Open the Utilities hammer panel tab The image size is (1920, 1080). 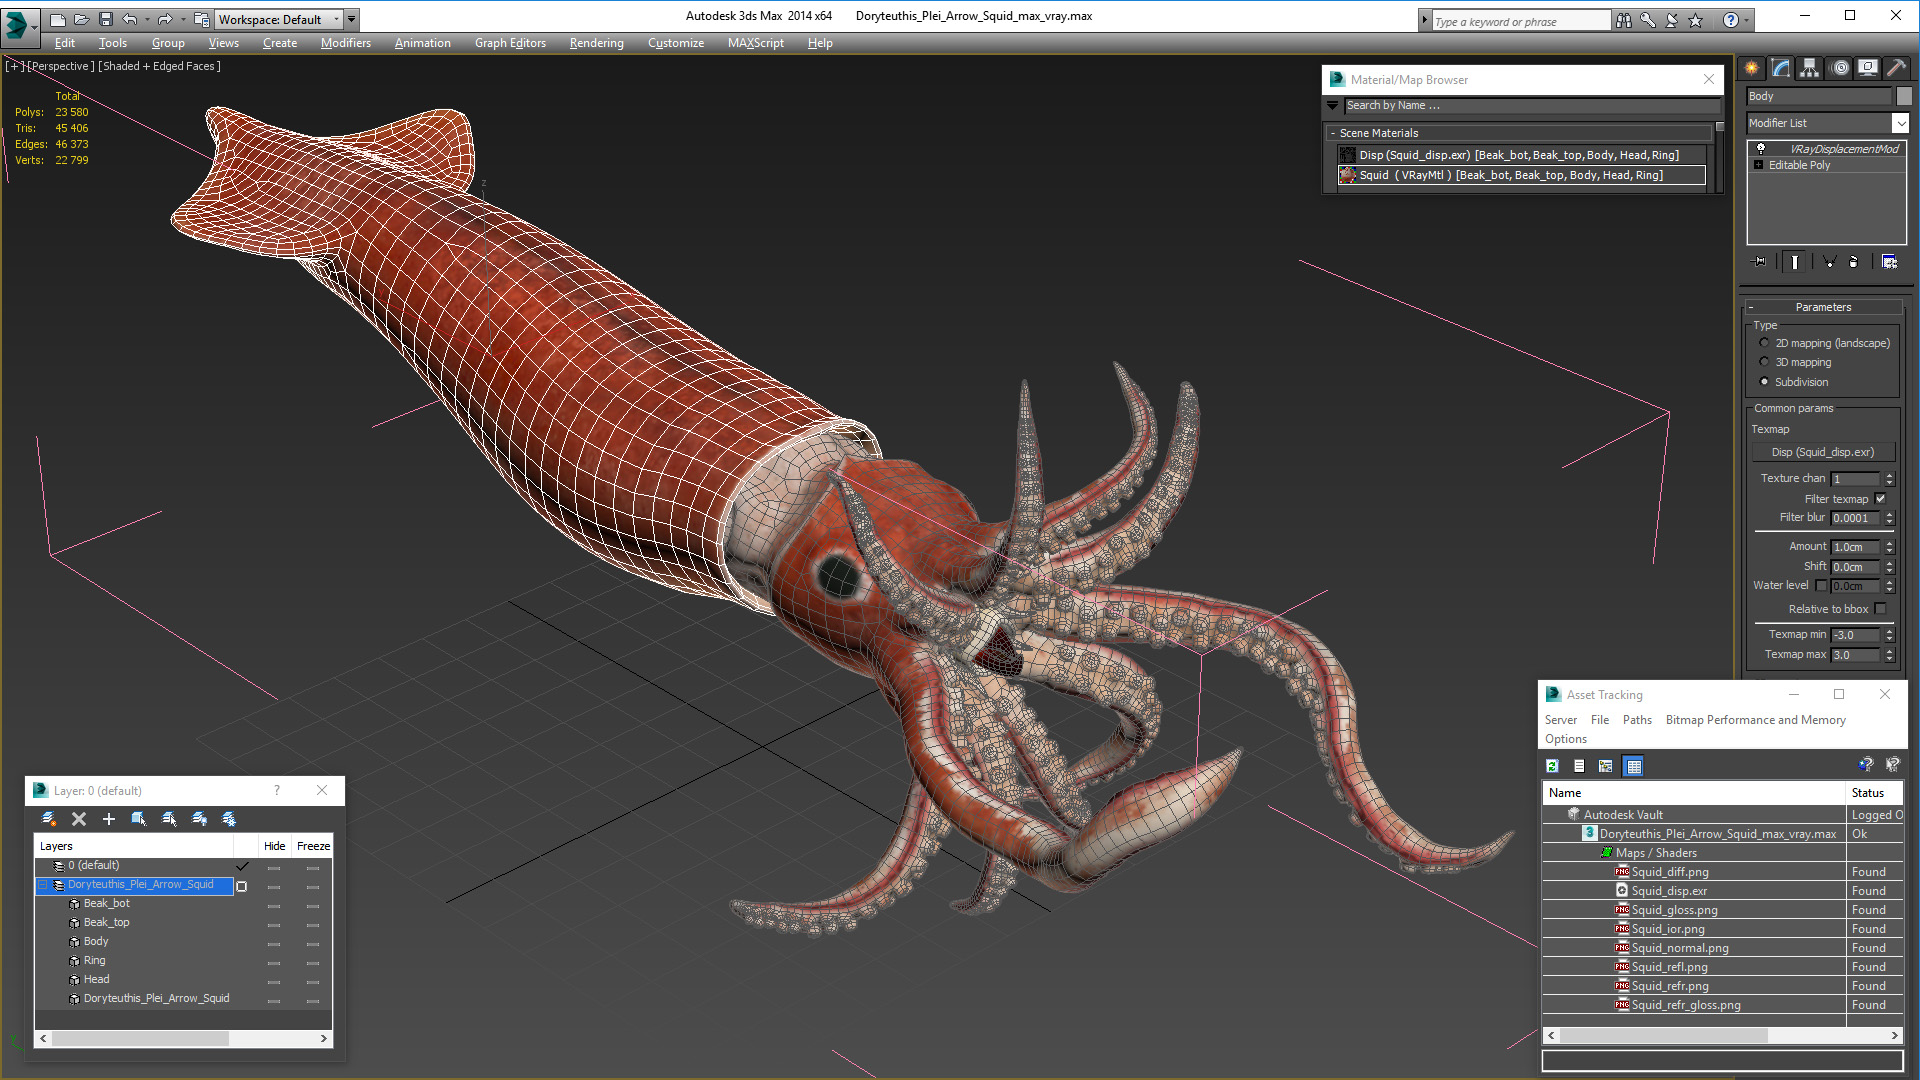1895,68
